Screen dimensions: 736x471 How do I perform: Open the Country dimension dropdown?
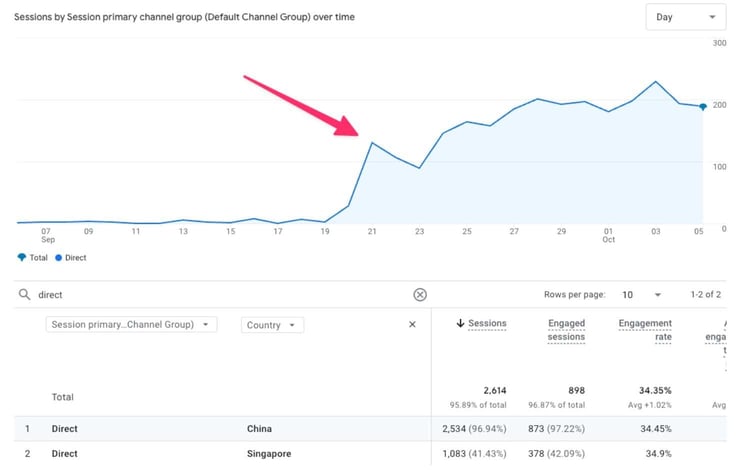point(272,325)
